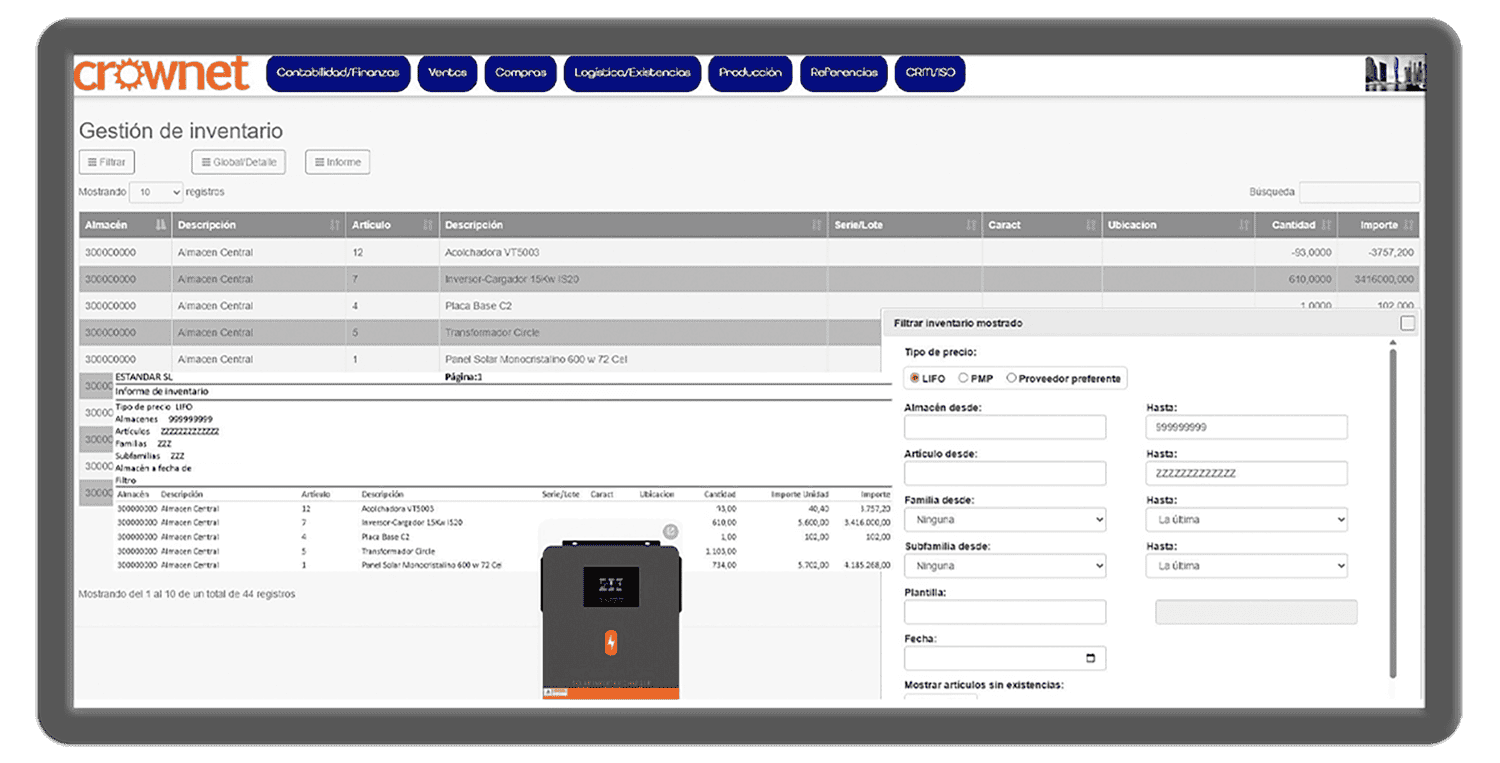Sort by the Artículo column arrows

(428, 225)
